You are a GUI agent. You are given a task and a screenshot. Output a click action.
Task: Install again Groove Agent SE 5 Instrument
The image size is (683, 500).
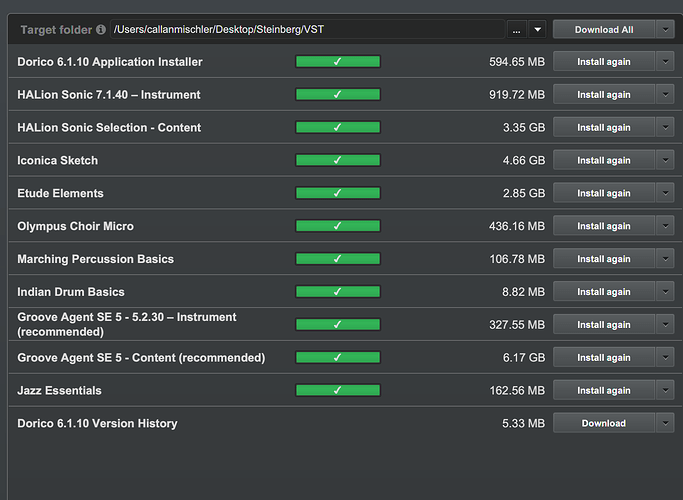pyautogui.click(x=604, y=324)
